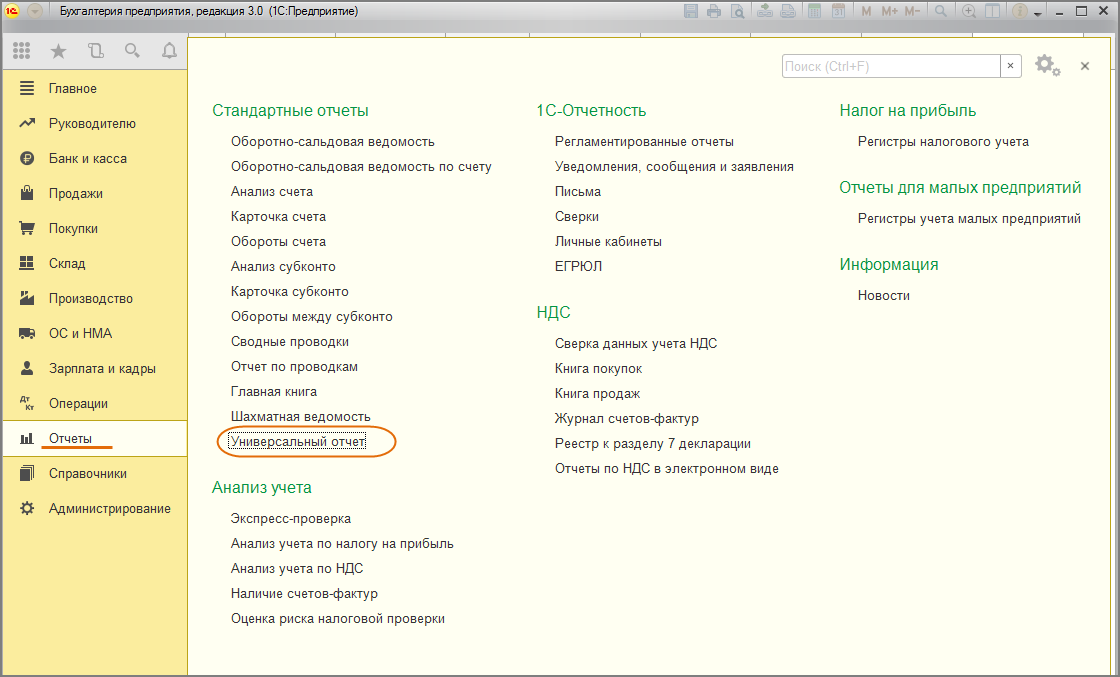Screen dimensions: 1120x677
Task: Switch to the Продажи section
Action: [75, 194]
